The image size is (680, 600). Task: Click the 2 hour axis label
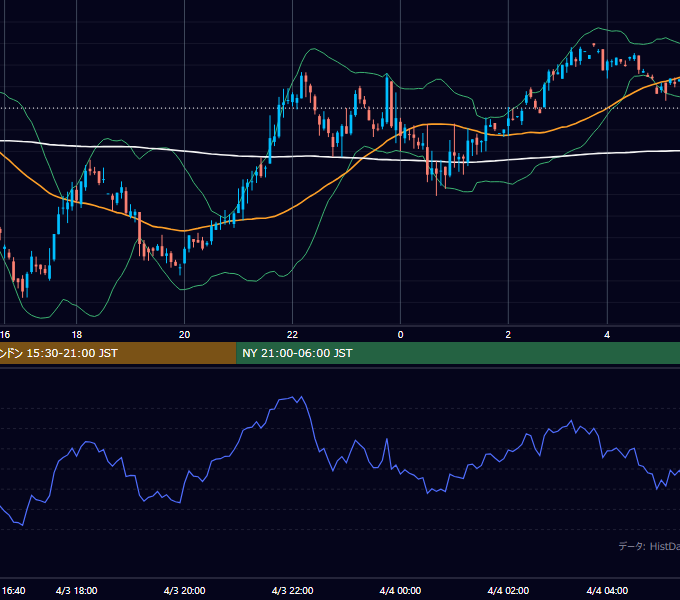point(508,335)
